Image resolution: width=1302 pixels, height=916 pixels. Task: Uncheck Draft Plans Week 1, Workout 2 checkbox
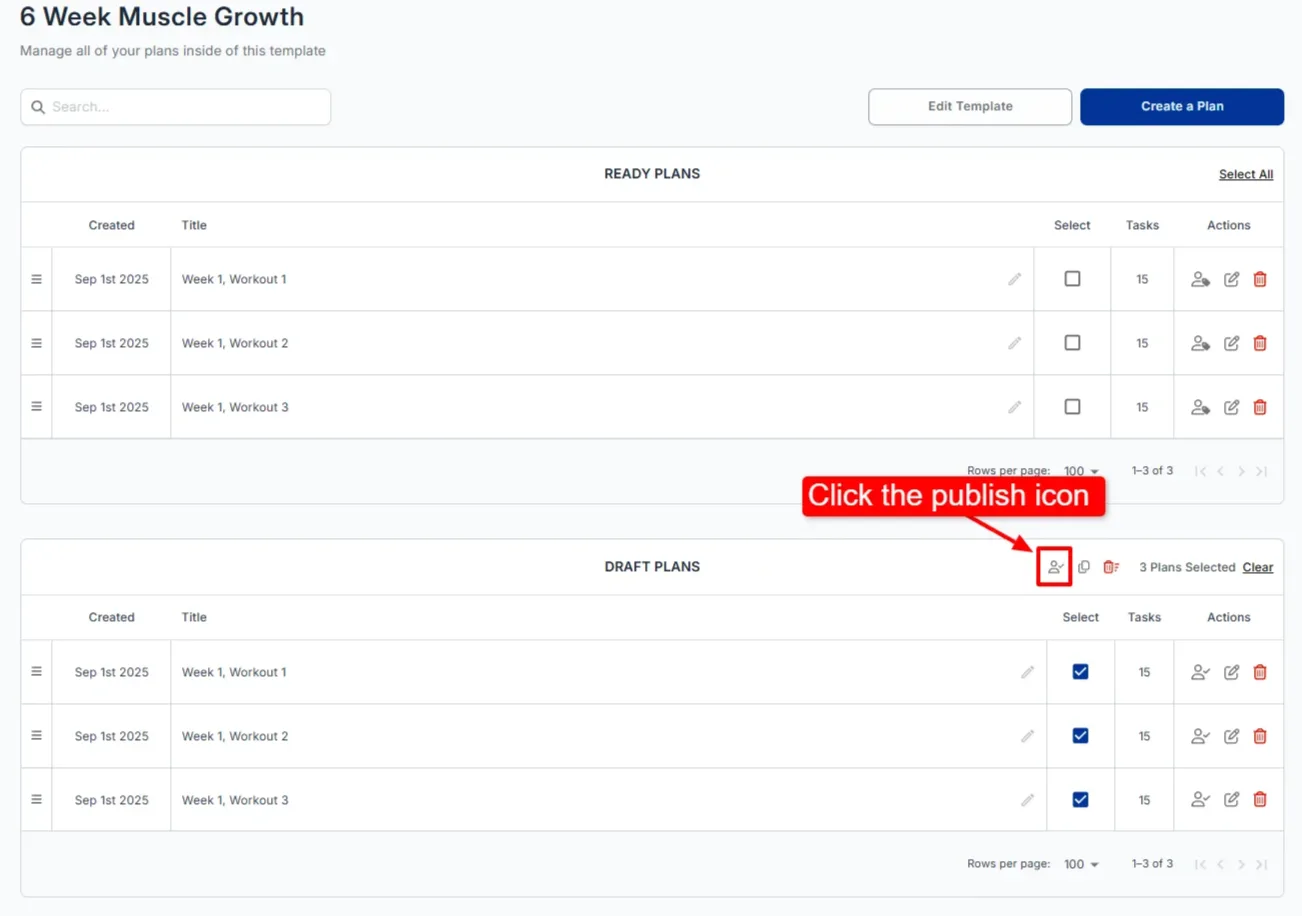point(1080,736)
